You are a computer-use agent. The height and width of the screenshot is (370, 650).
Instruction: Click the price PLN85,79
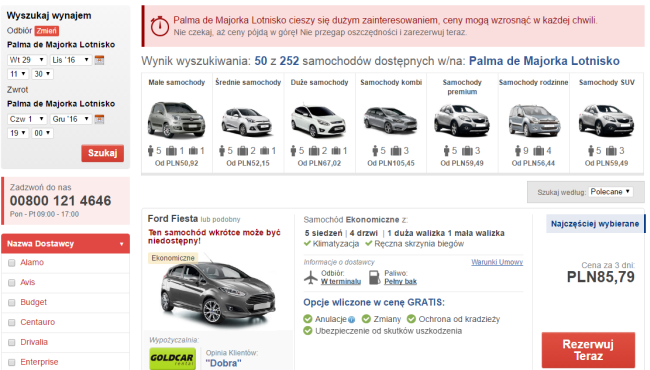[x=601, y=277]
